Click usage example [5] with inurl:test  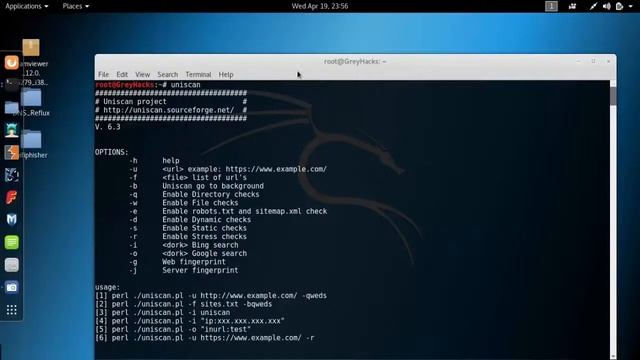[173, 329]
